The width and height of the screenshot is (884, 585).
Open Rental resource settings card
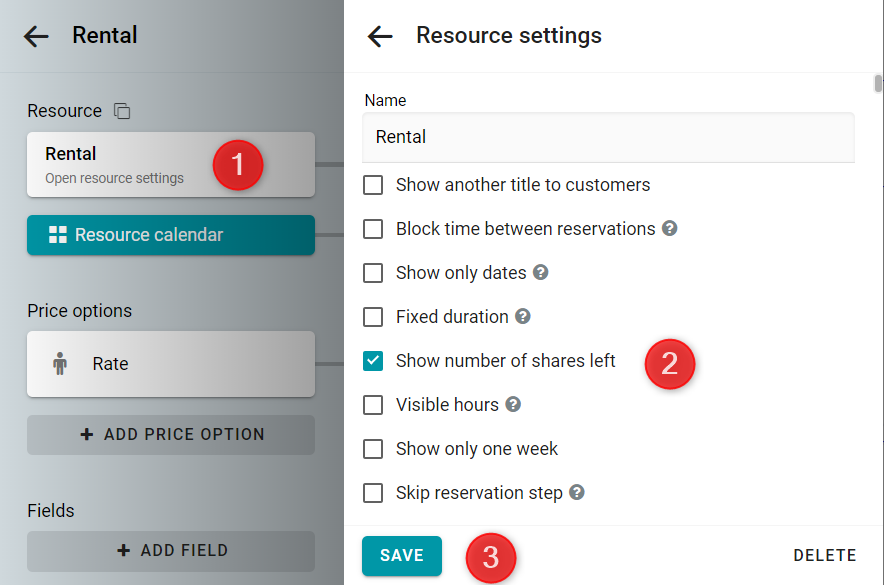click(x=171, y=165)
